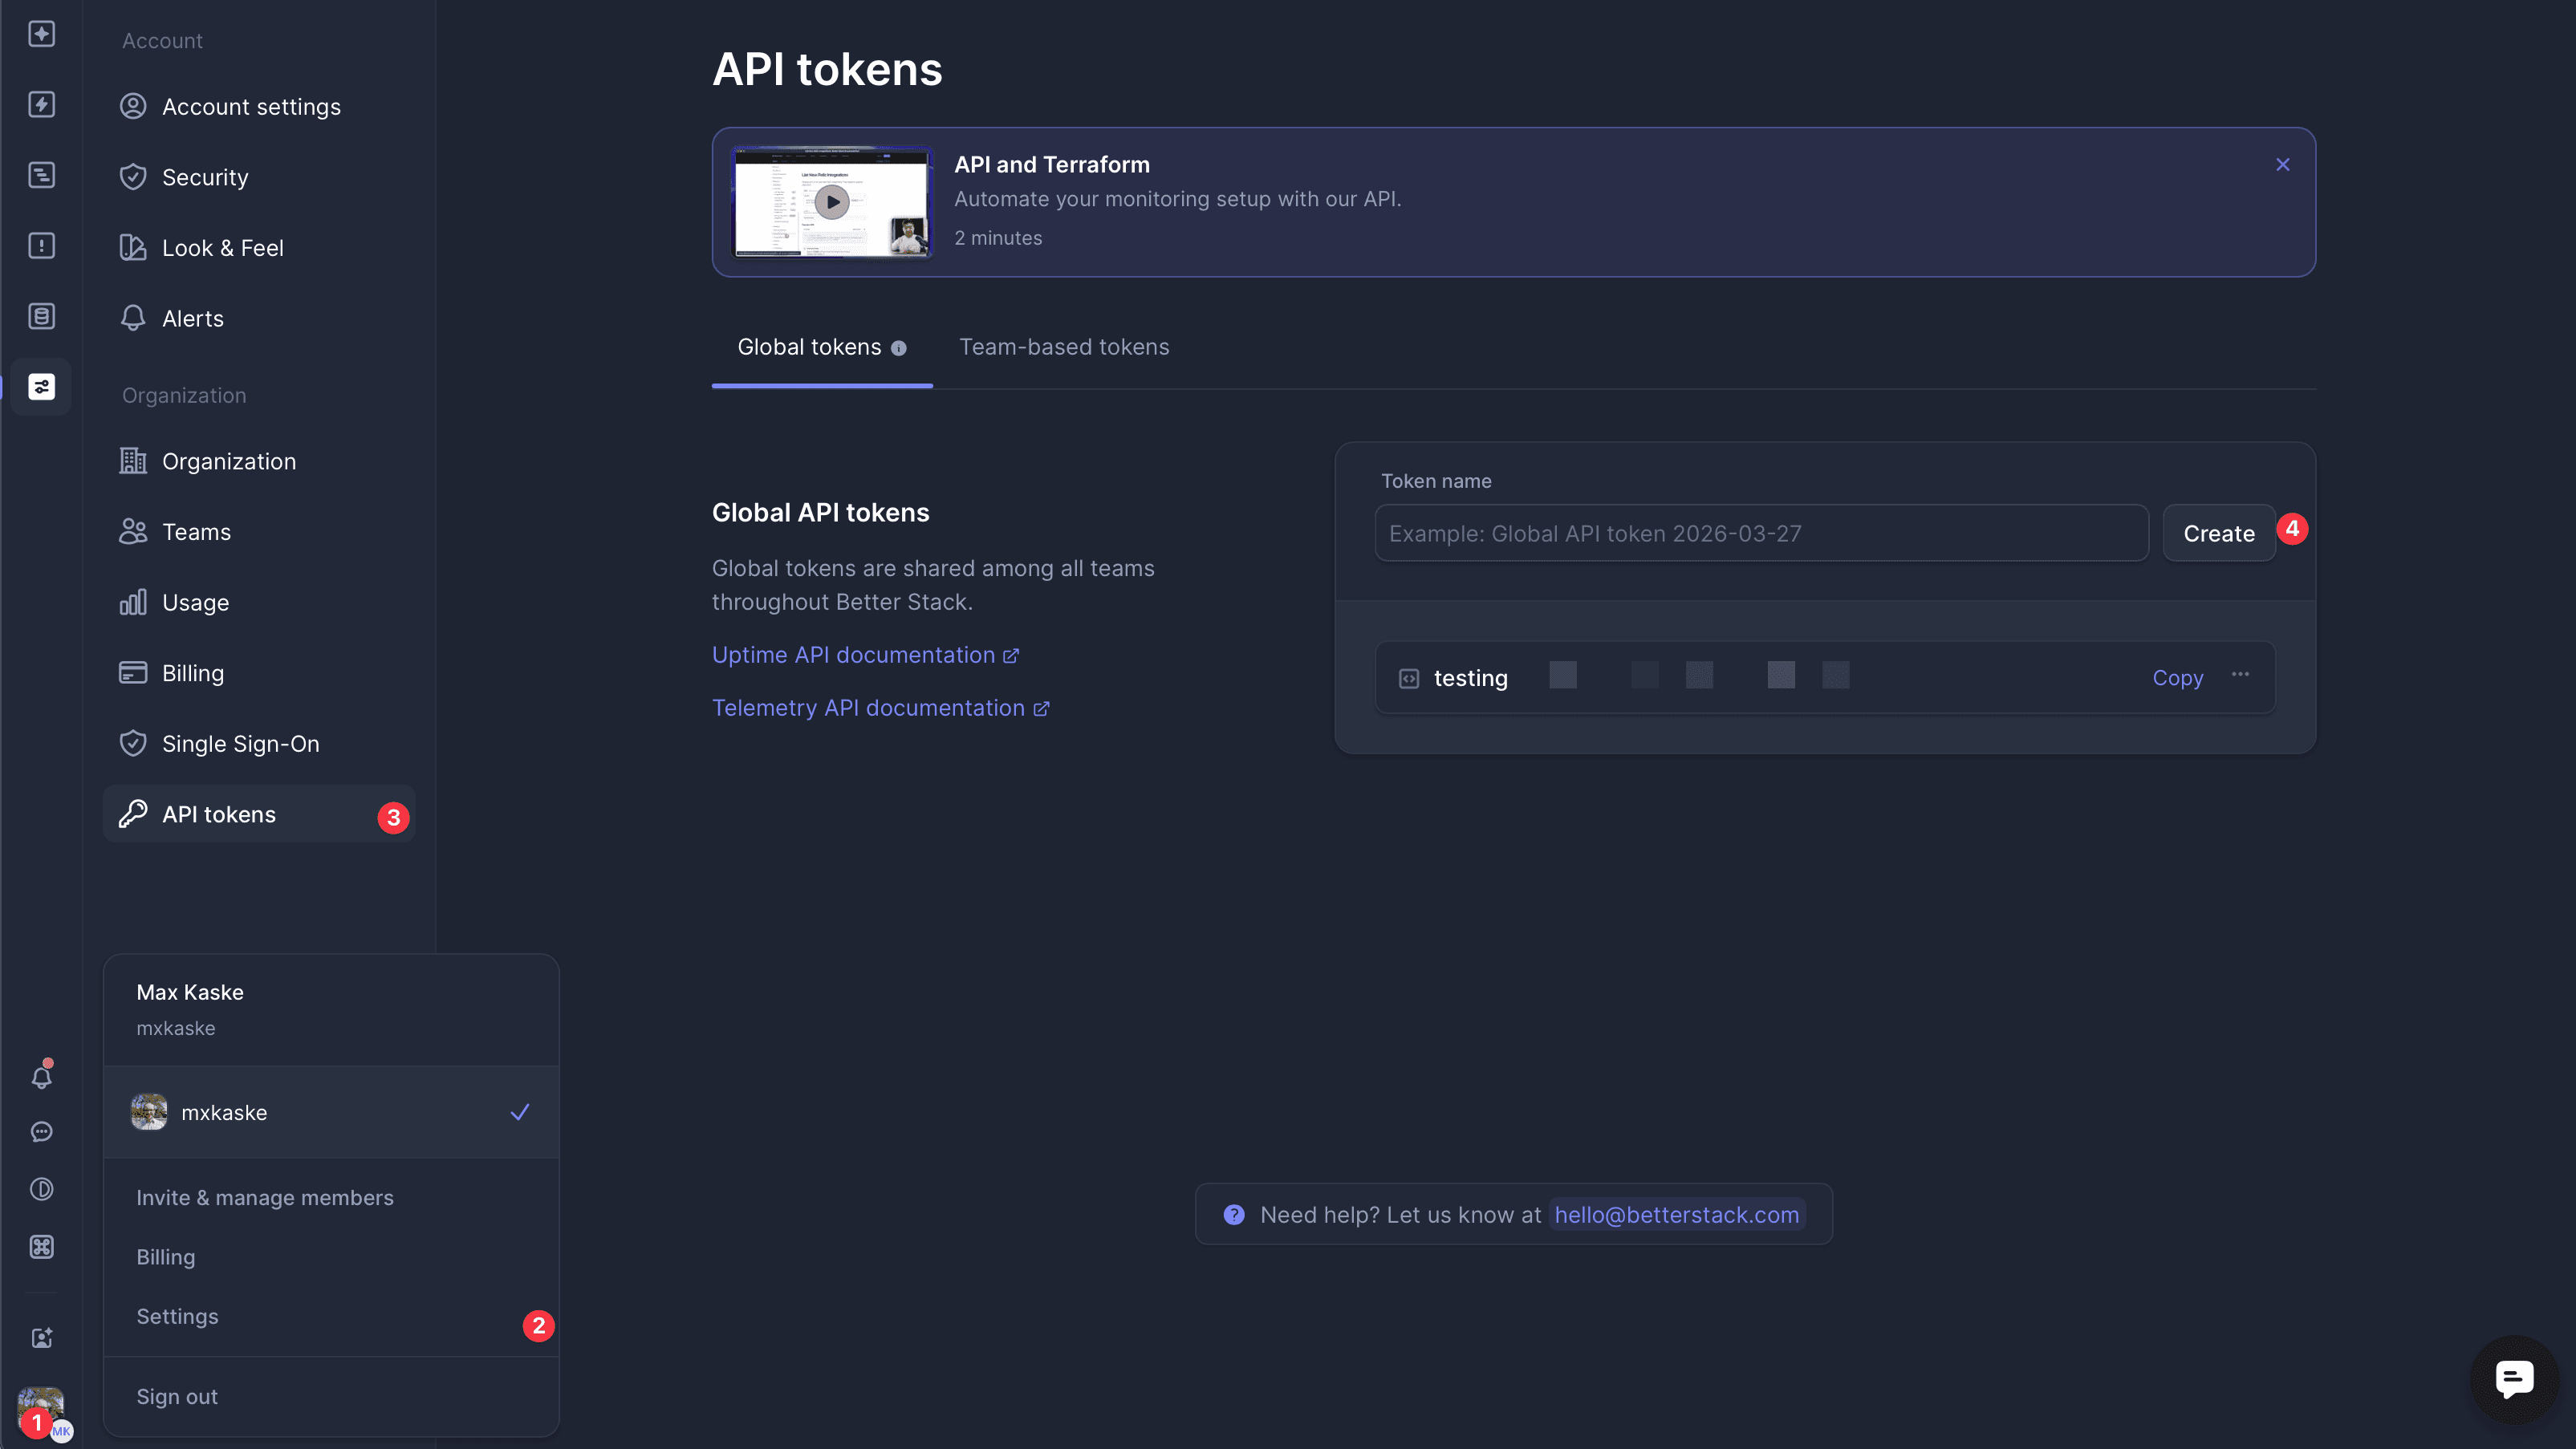Open the three-dot menu on testing token
This screenshot has height=1449, width=2576.
2241,677
